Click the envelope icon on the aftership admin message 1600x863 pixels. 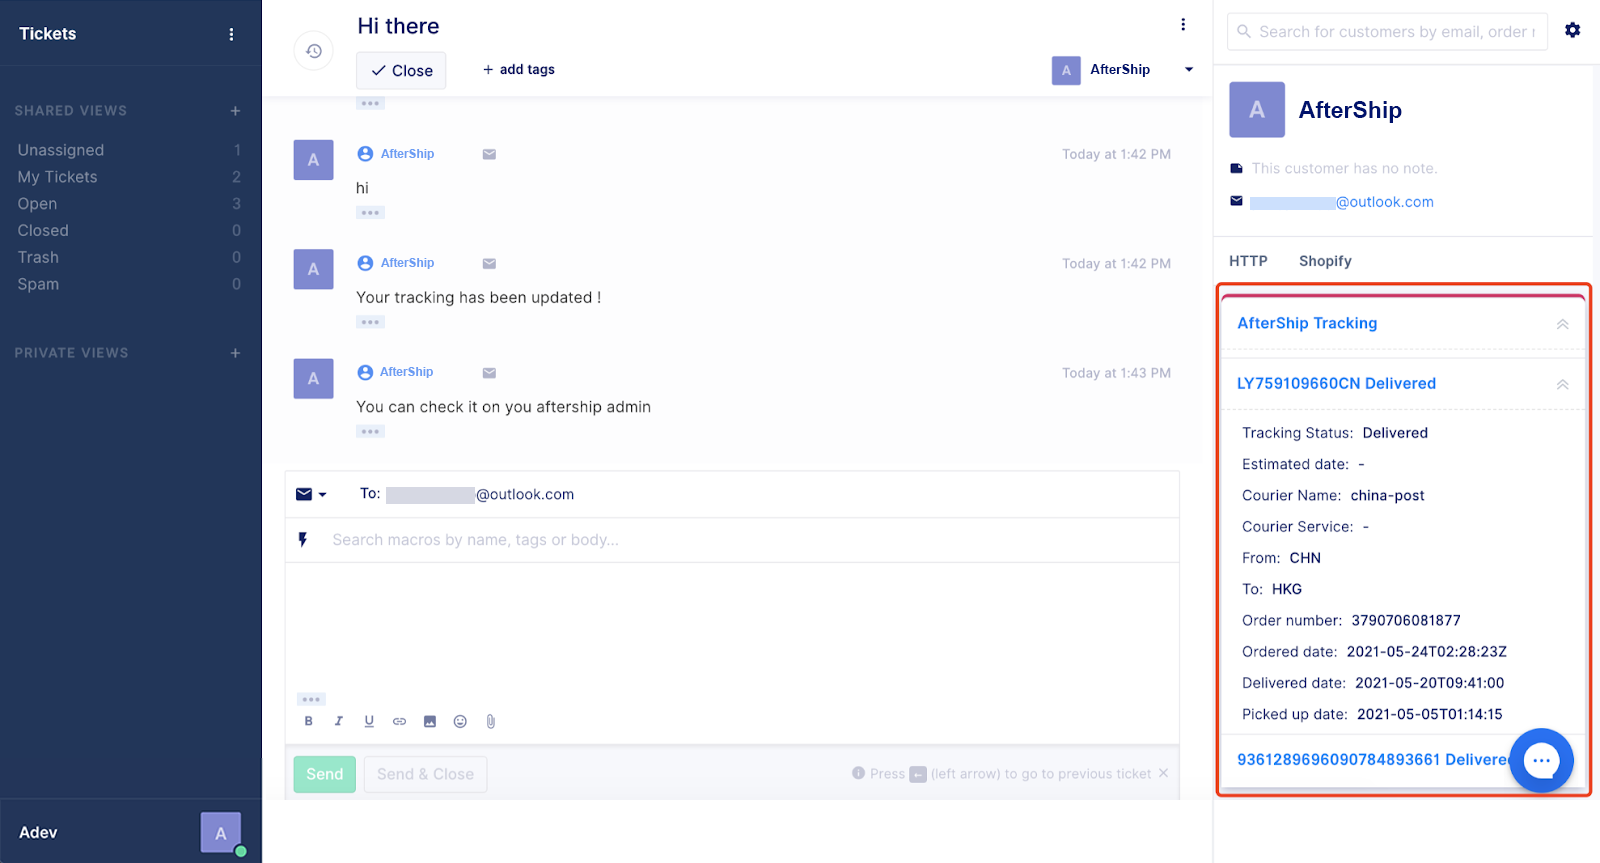[x=489, y=373]
